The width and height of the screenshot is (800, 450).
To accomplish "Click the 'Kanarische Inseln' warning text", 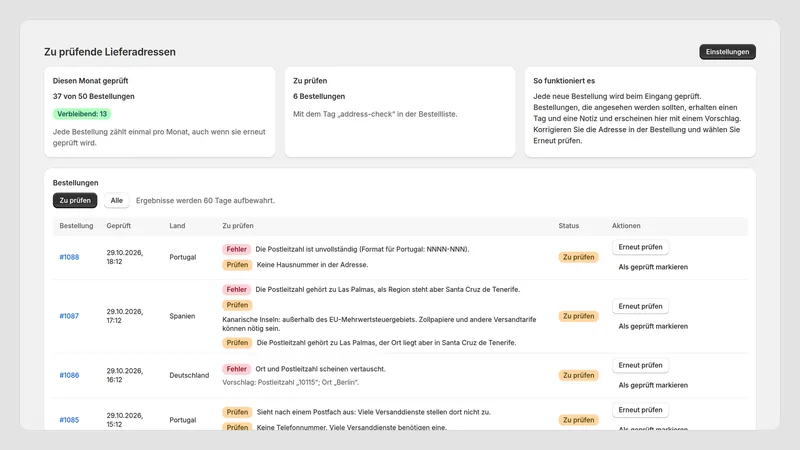I will pos(379,324).
